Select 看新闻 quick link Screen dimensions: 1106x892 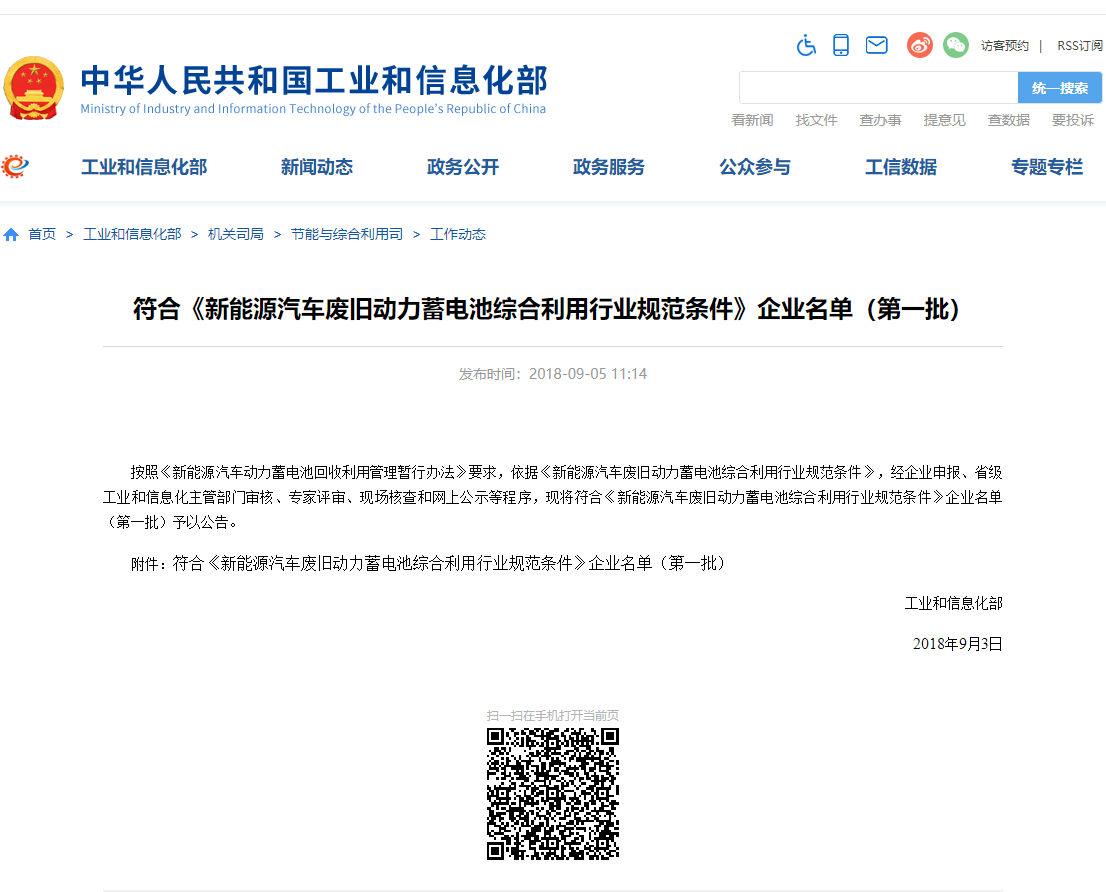click(752, 120)
